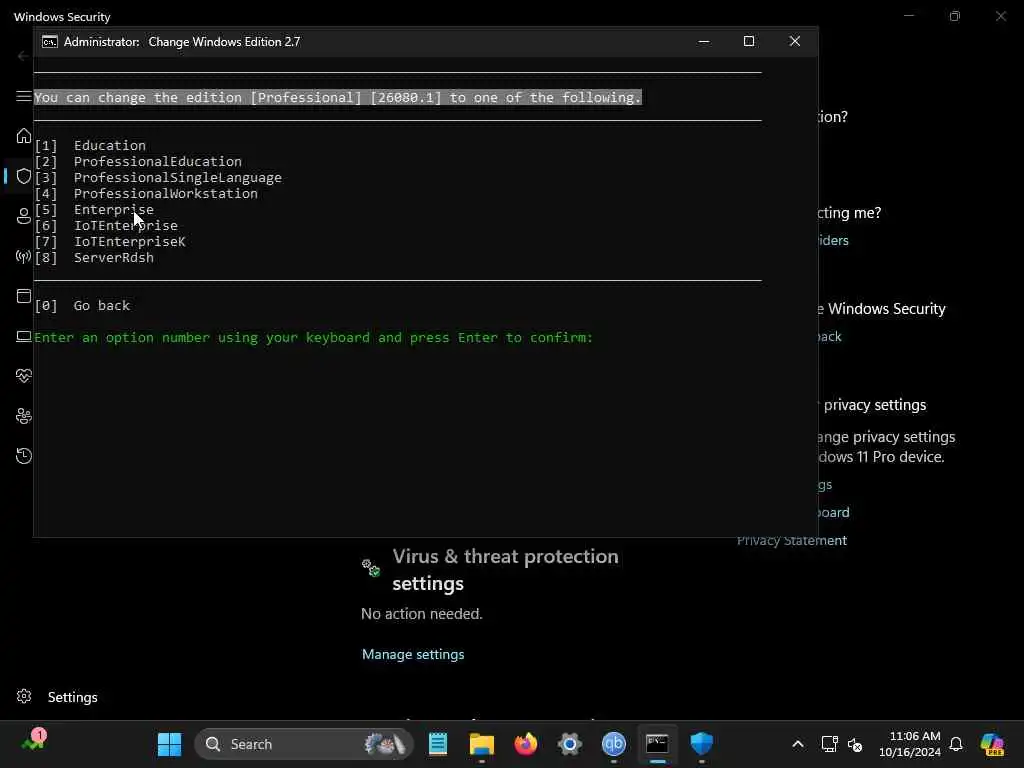Click the highlighted You can change the edition line
Viewport: 1024px width, 768px height.
coord(338,97)
